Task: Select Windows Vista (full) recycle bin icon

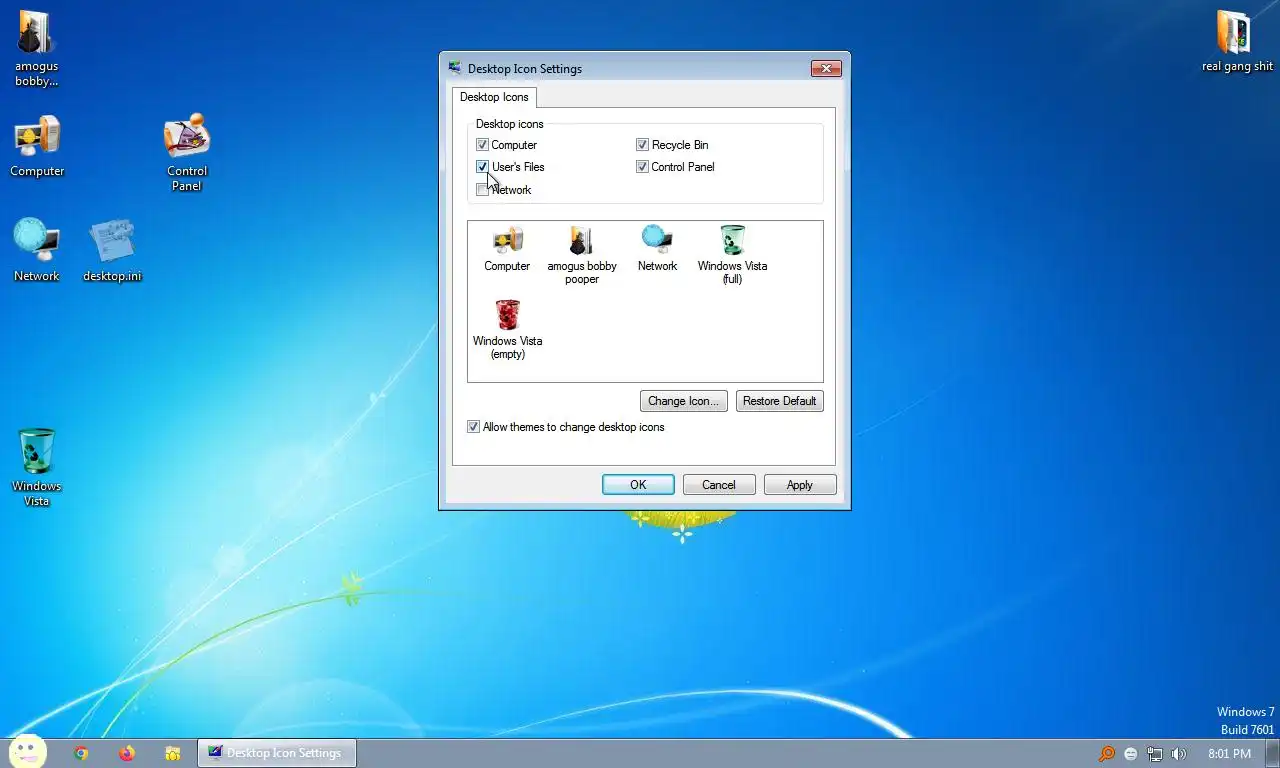Action: point(732,255)
